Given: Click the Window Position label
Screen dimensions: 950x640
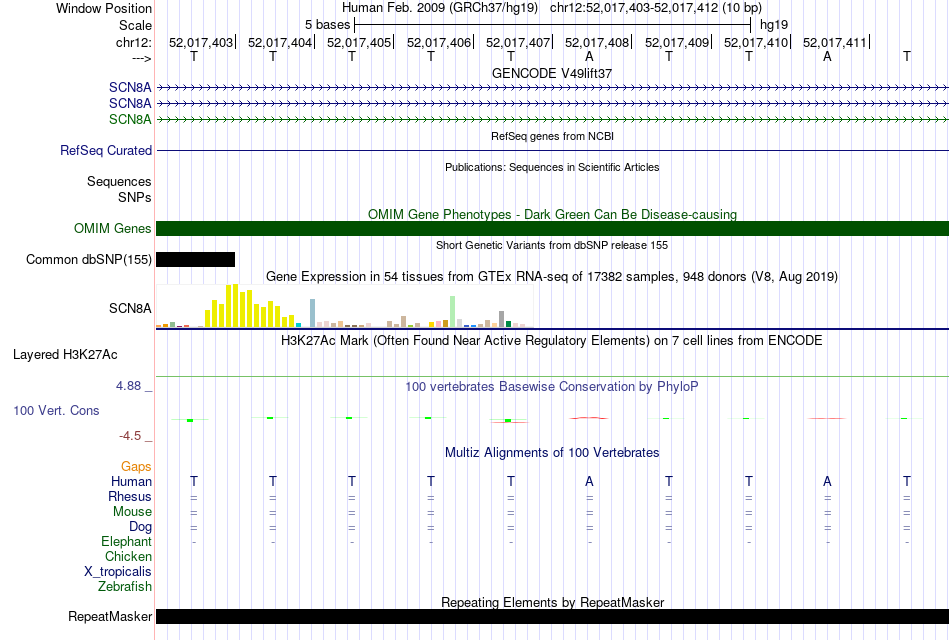Looking at the screenshot, I should point(104,8).
